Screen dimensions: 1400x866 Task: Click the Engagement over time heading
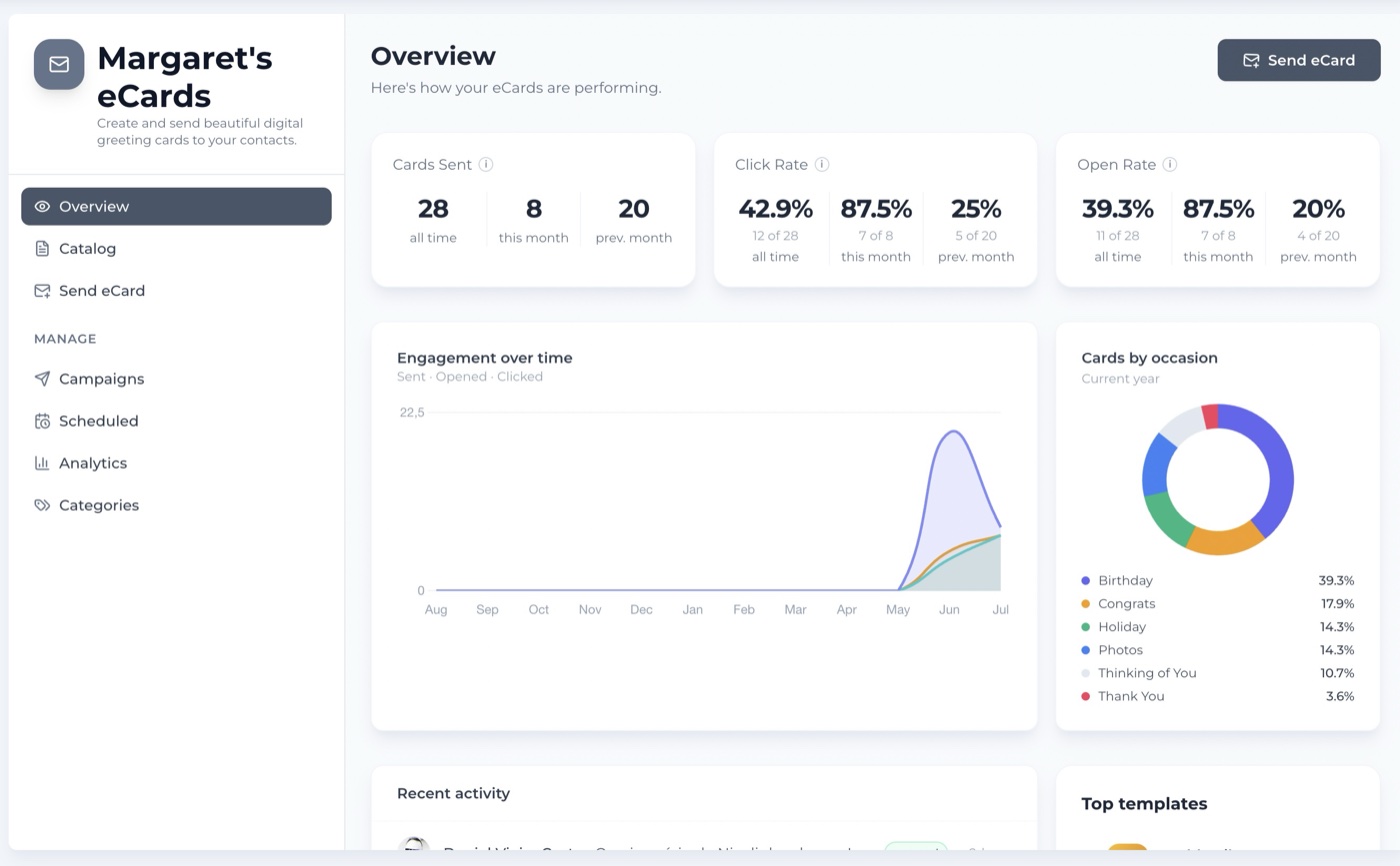coord(485,358)
